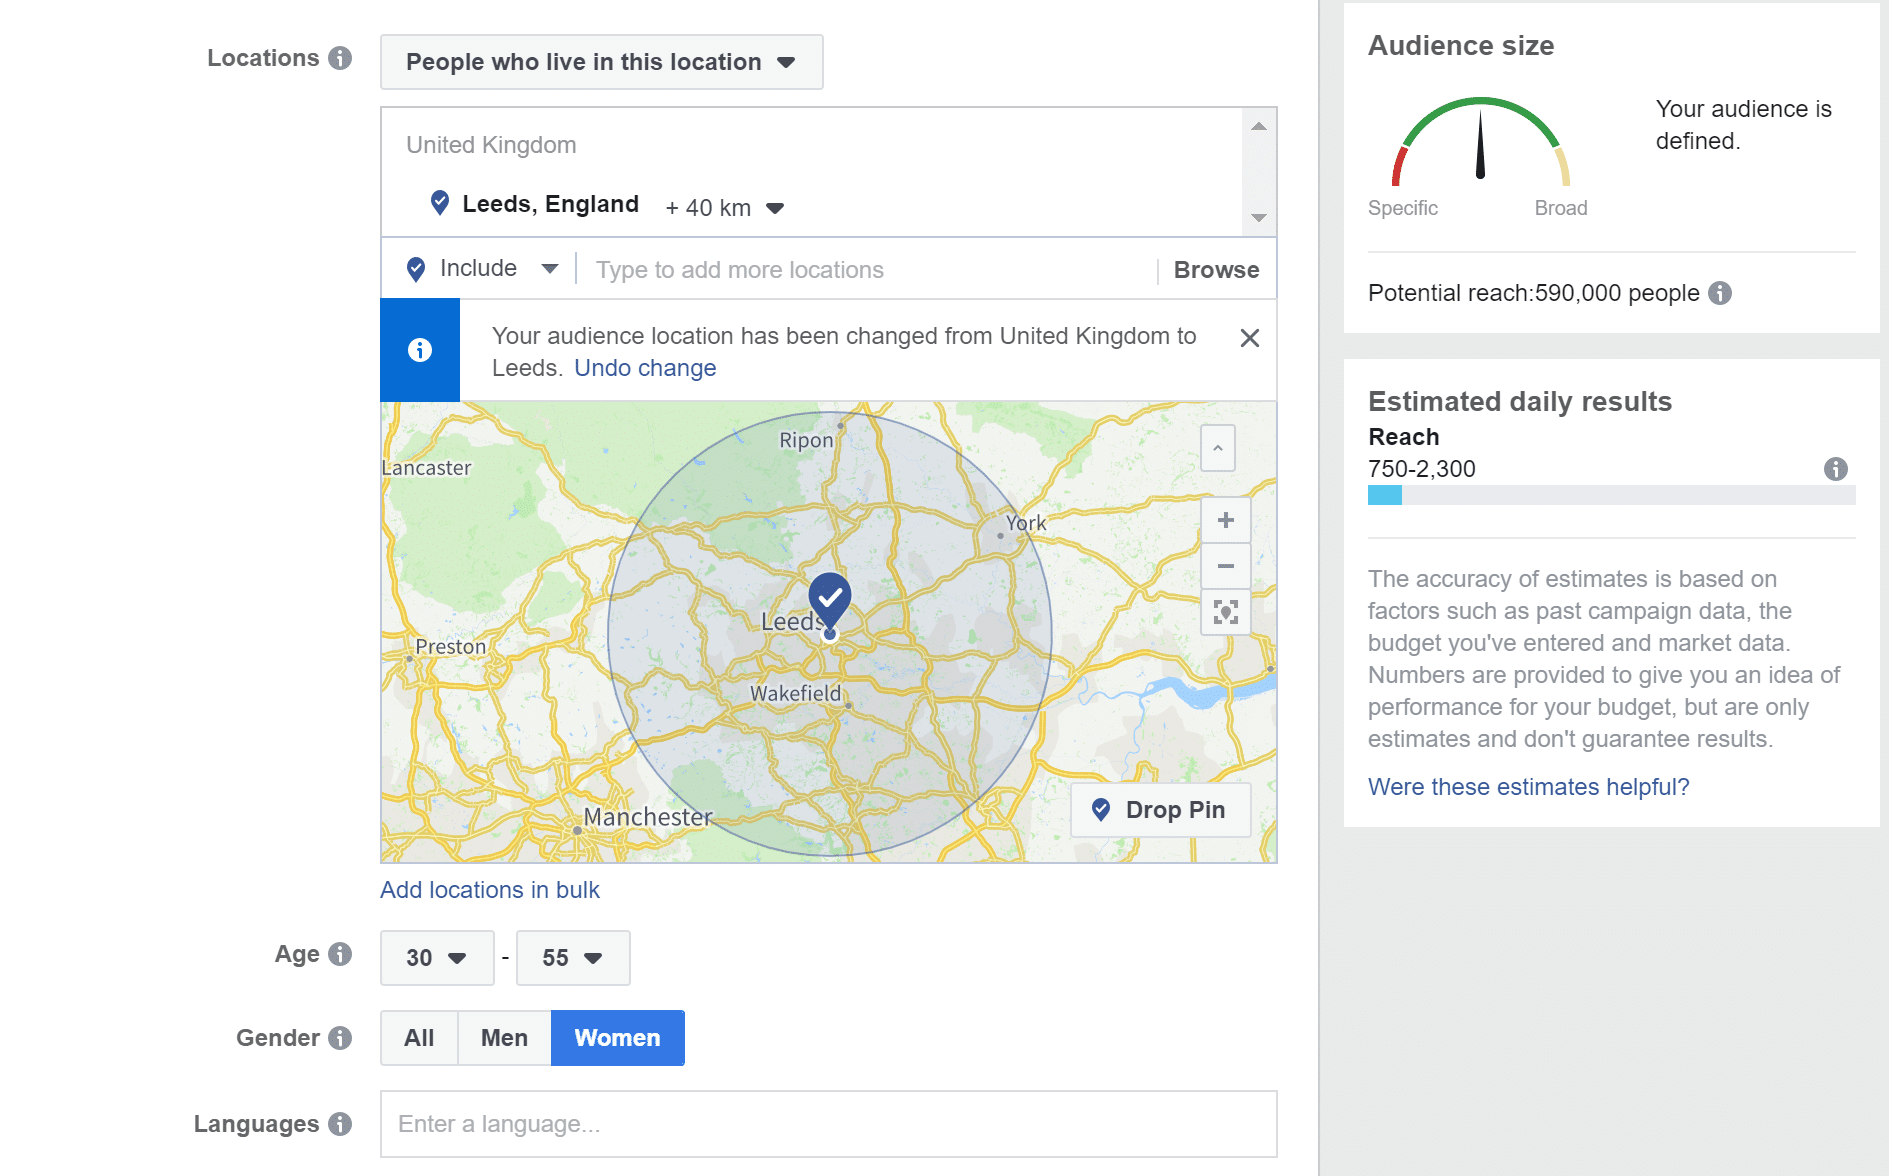This screenshot has width=1889, height=1176.
Task: Click the Leeds, England location entry
Action: (x=550, y=204)
